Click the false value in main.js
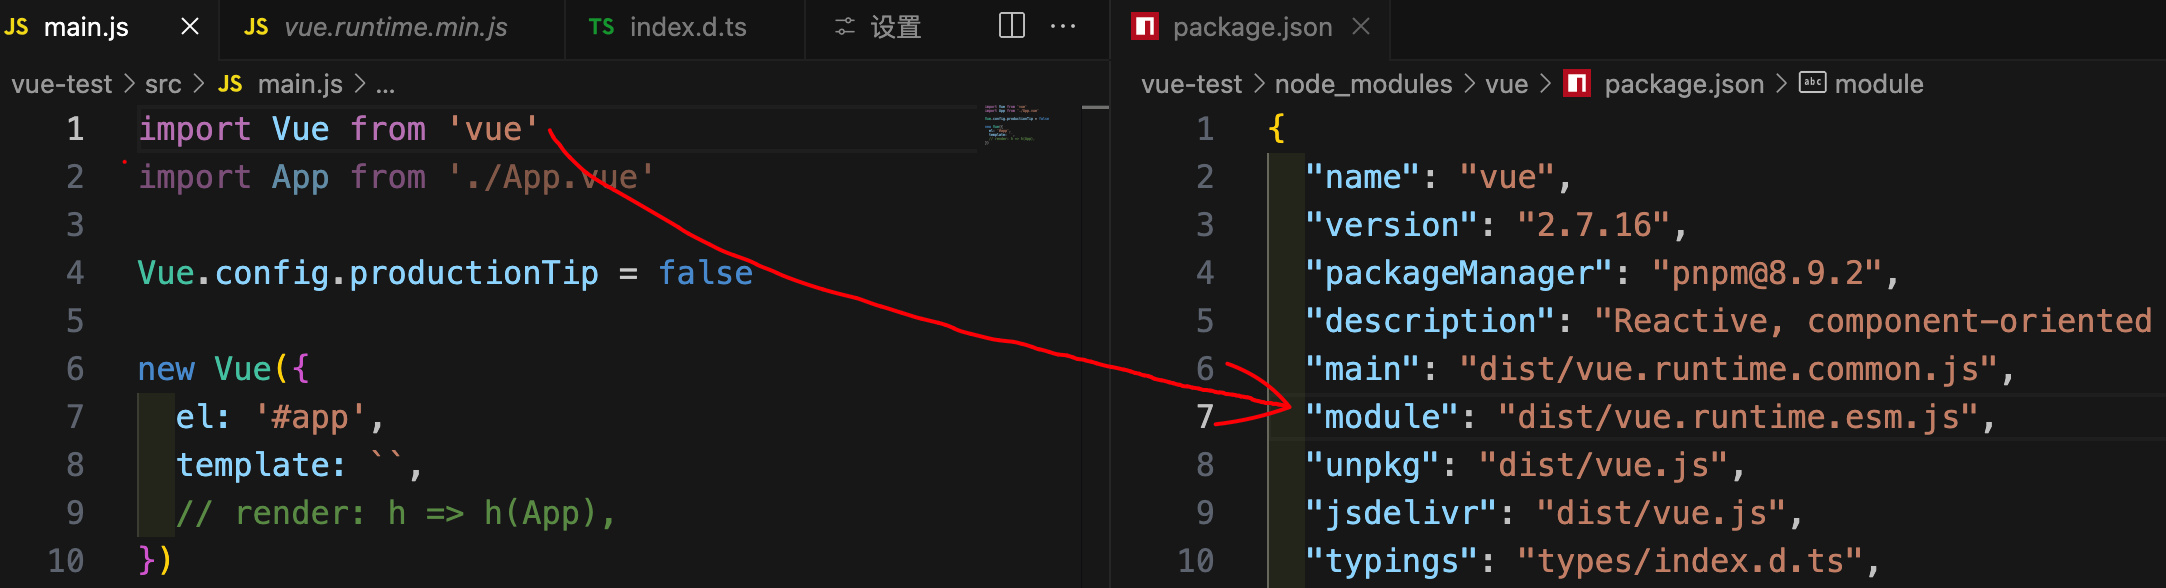Viewport: 2166px width, 588px height. 705,273
